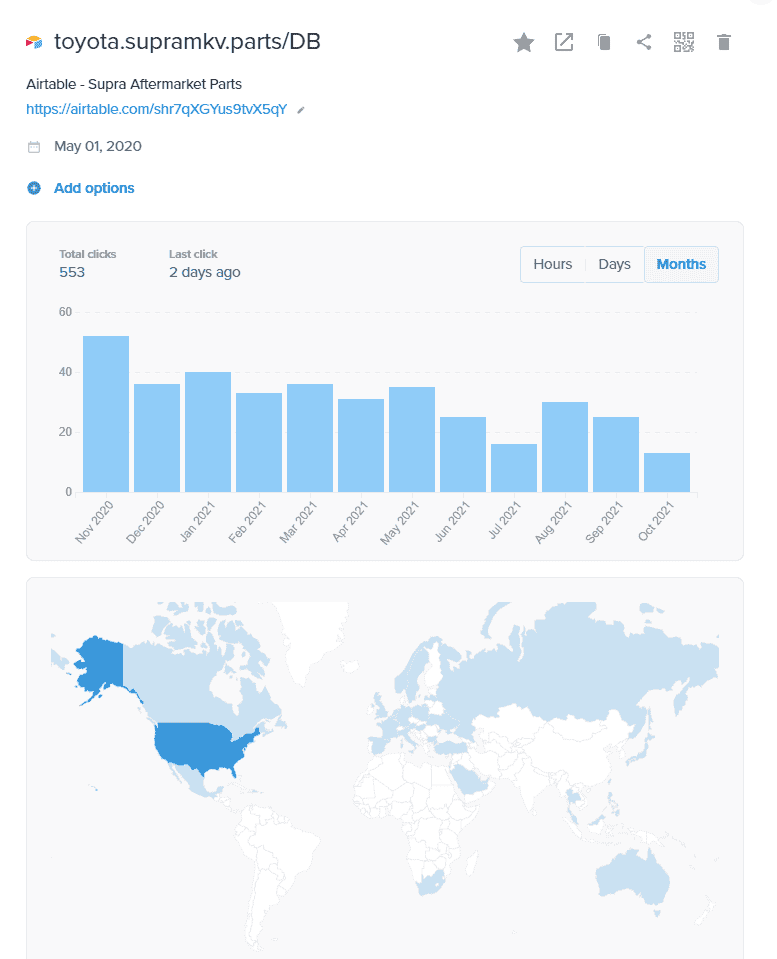The image size is (777, 959).
Task: Select the Jun 2021 bar
Action: click(x=463, y=454)
